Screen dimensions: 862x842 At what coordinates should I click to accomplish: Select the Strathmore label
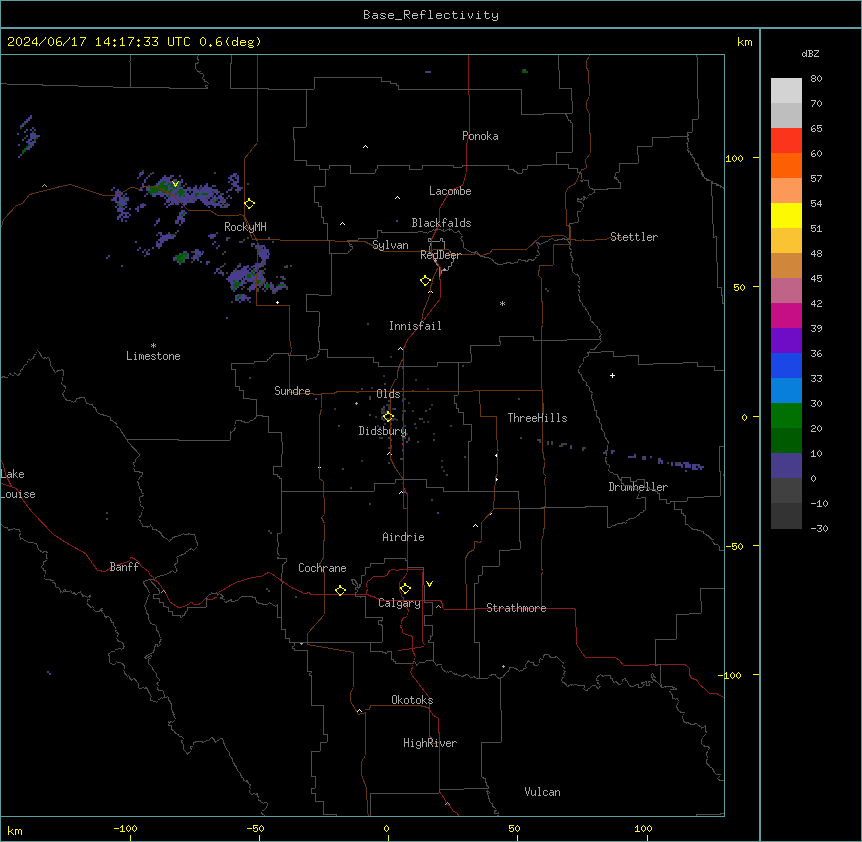pyautogui.click(x=516, y=608)
